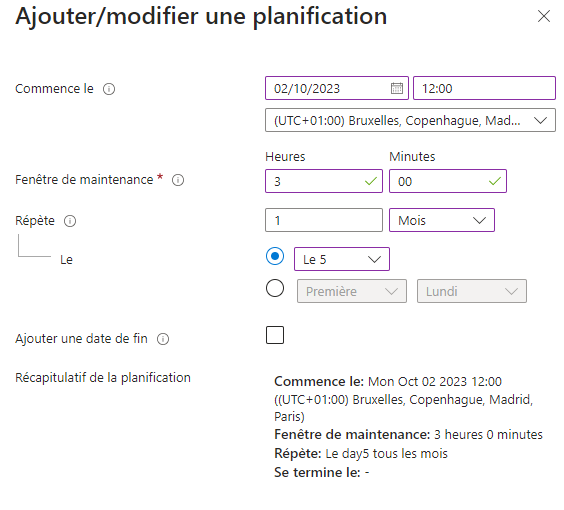Click the start date field 02/10/2023
Screen dimensions: 564x510
click(337, 88)
